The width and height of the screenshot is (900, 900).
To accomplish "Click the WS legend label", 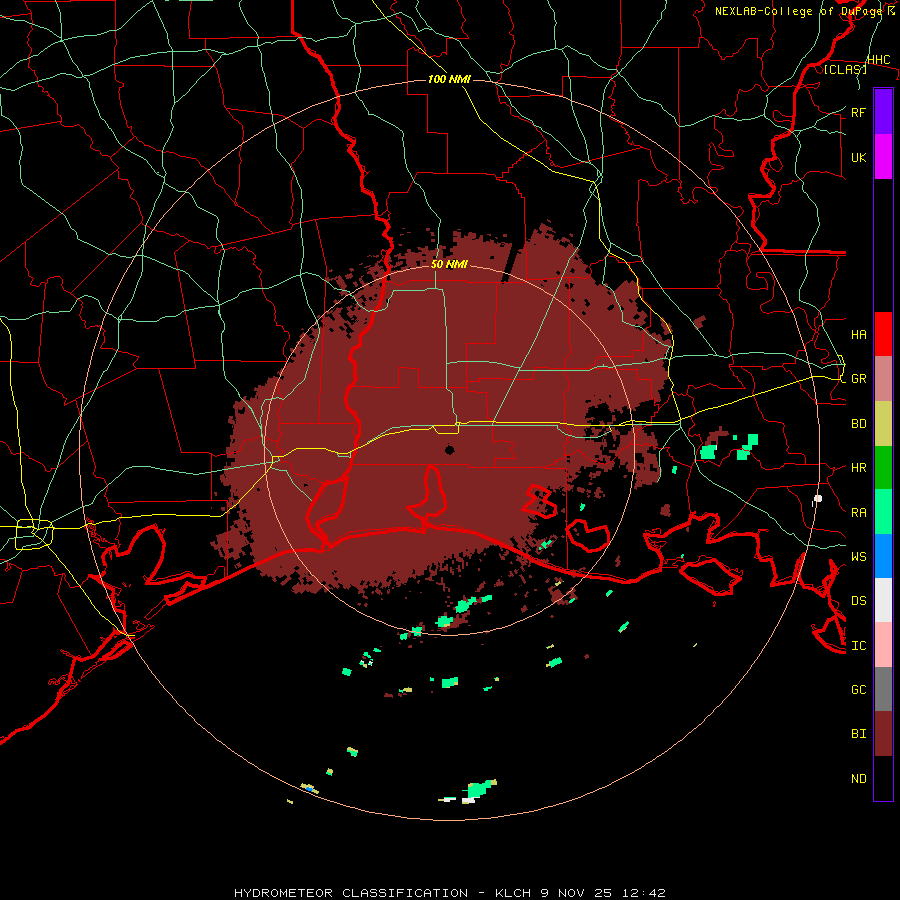I will 859,556.
